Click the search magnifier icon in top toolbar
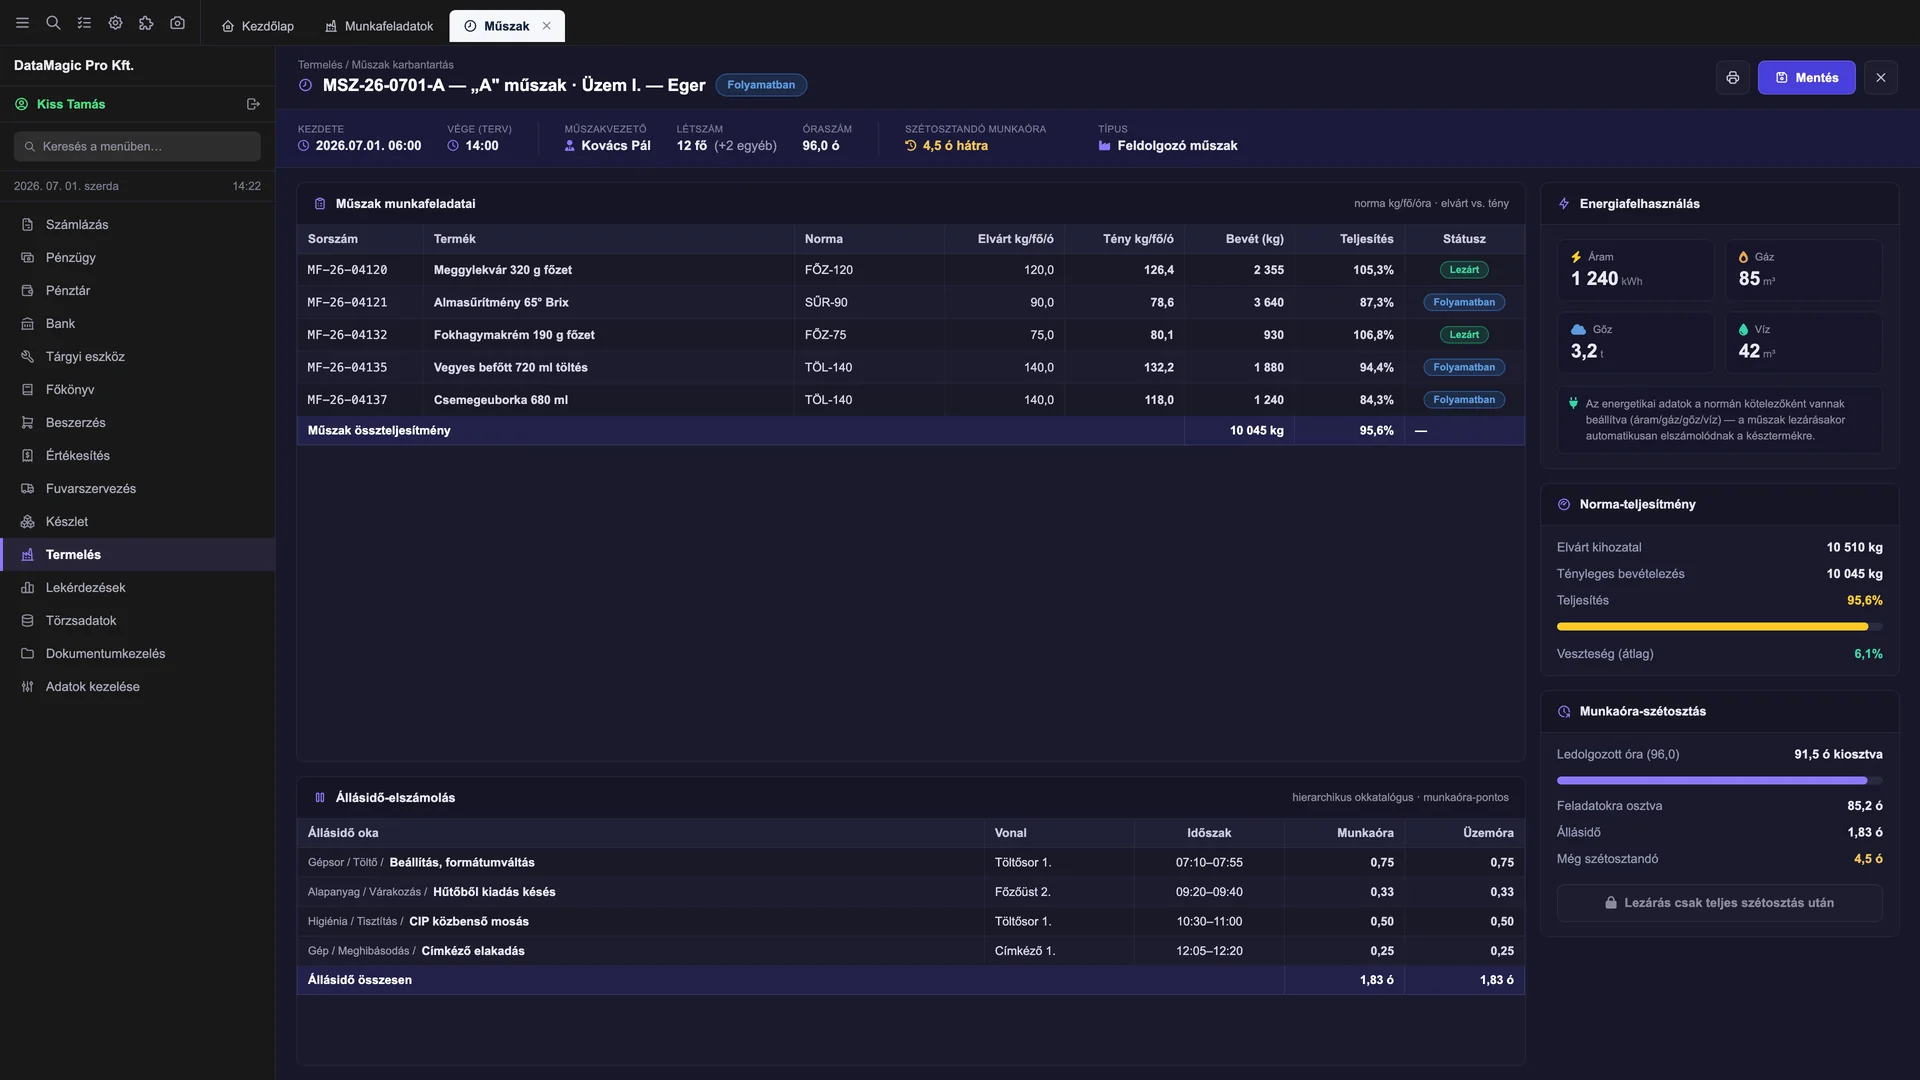The width and height of the screenshot is (1920, 1080). point(53,23)
